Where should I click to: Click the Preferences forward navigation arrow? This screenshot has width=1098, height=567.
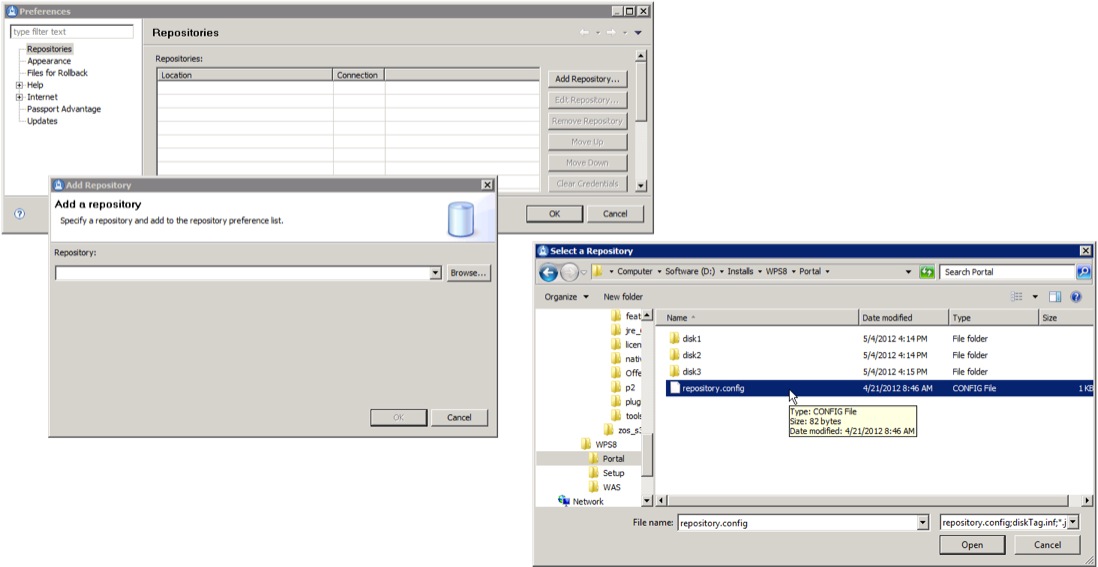[611, 33]
